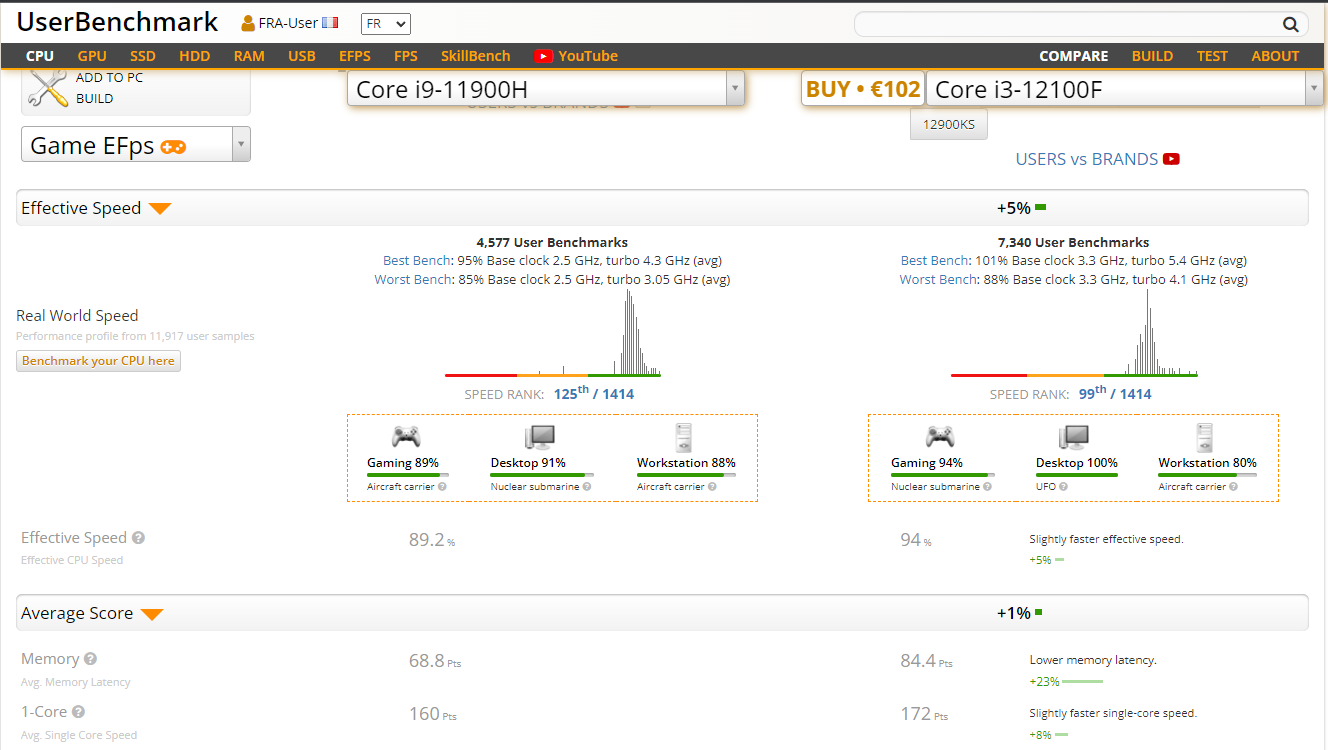Click the question mark icon next to 1-Core
This screenshot has height=750, width=1328.
point(78,712)
